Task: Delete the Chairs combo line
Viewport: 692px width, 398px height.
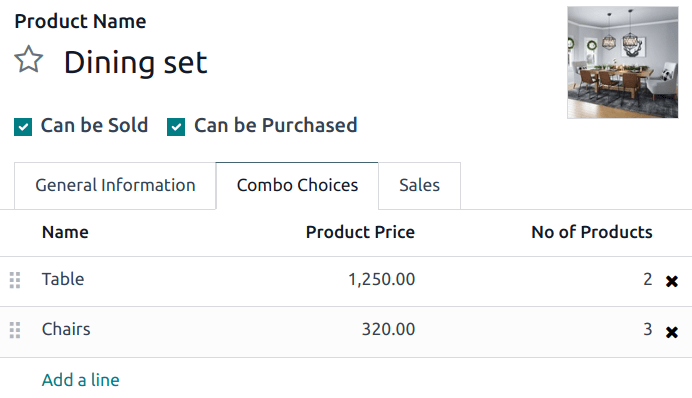Action: pos(672,332)
